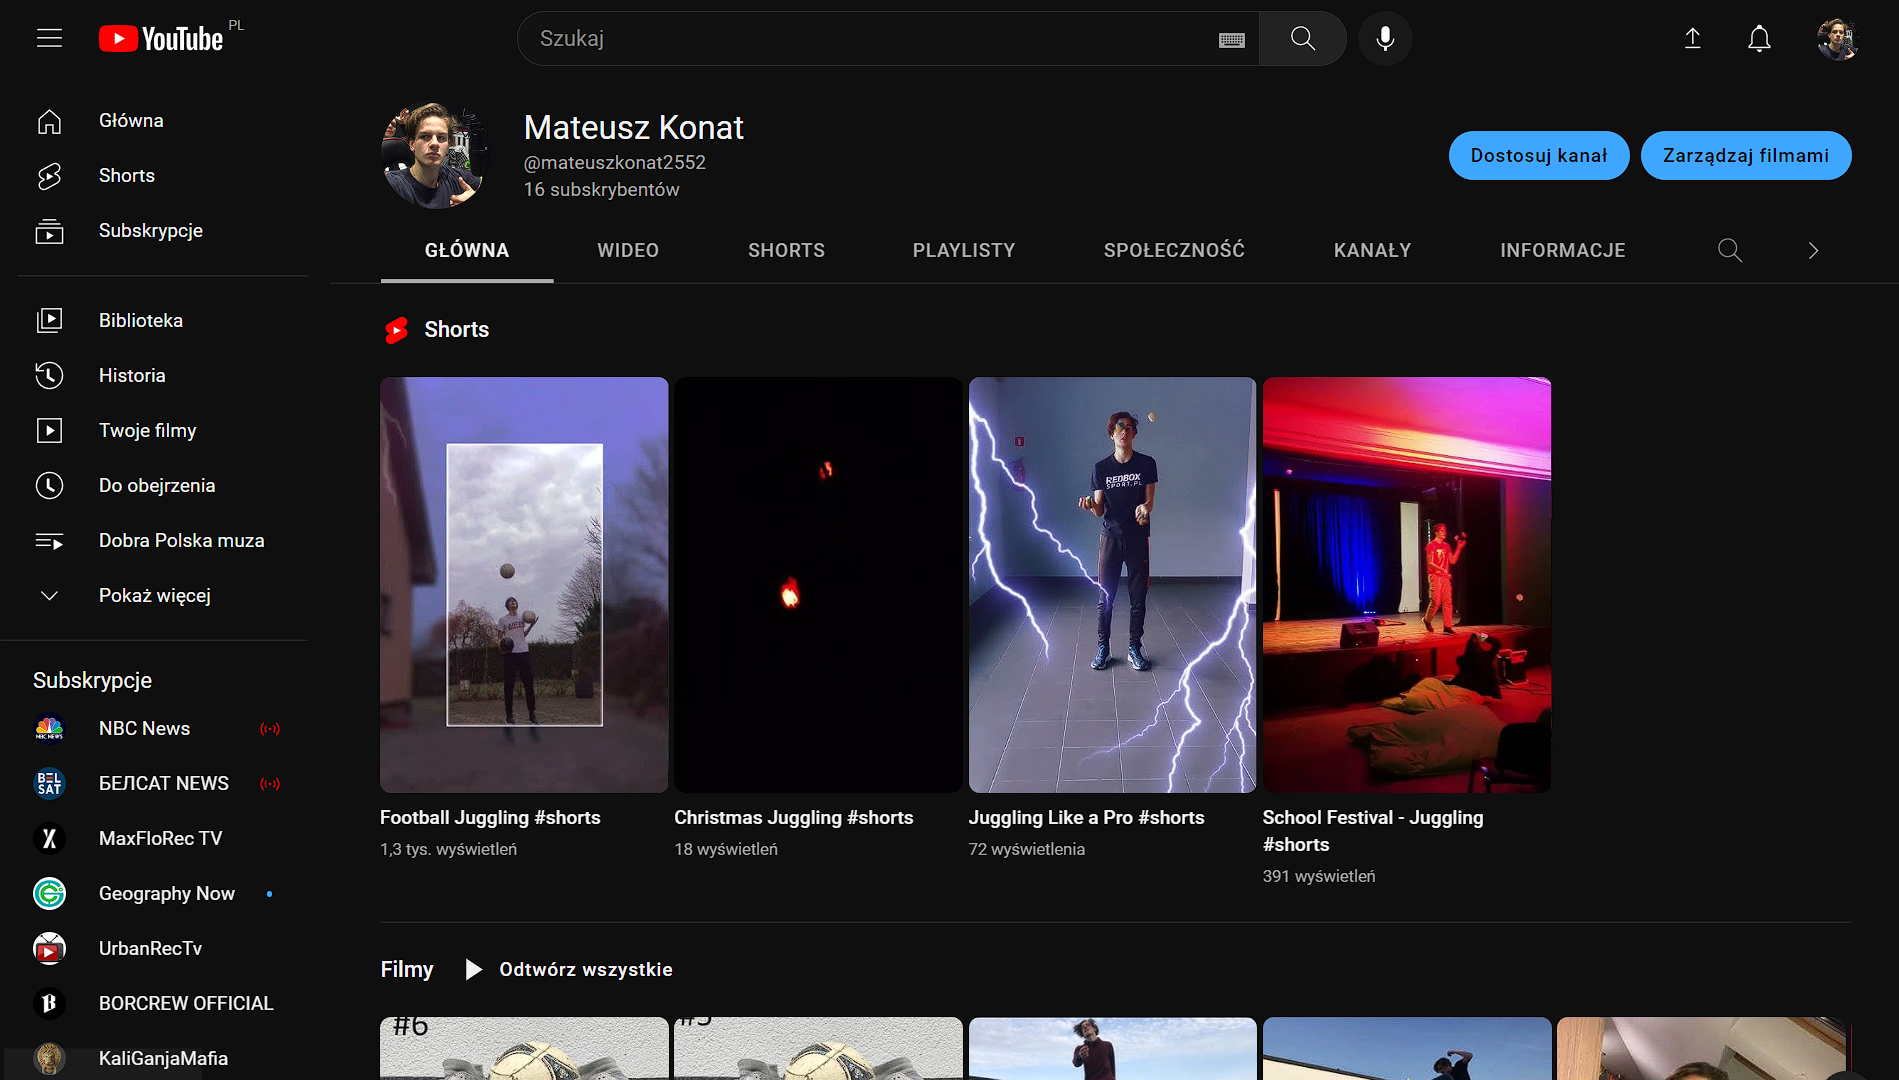Click Football Juggling #shorts title

[x=490, y=817]
